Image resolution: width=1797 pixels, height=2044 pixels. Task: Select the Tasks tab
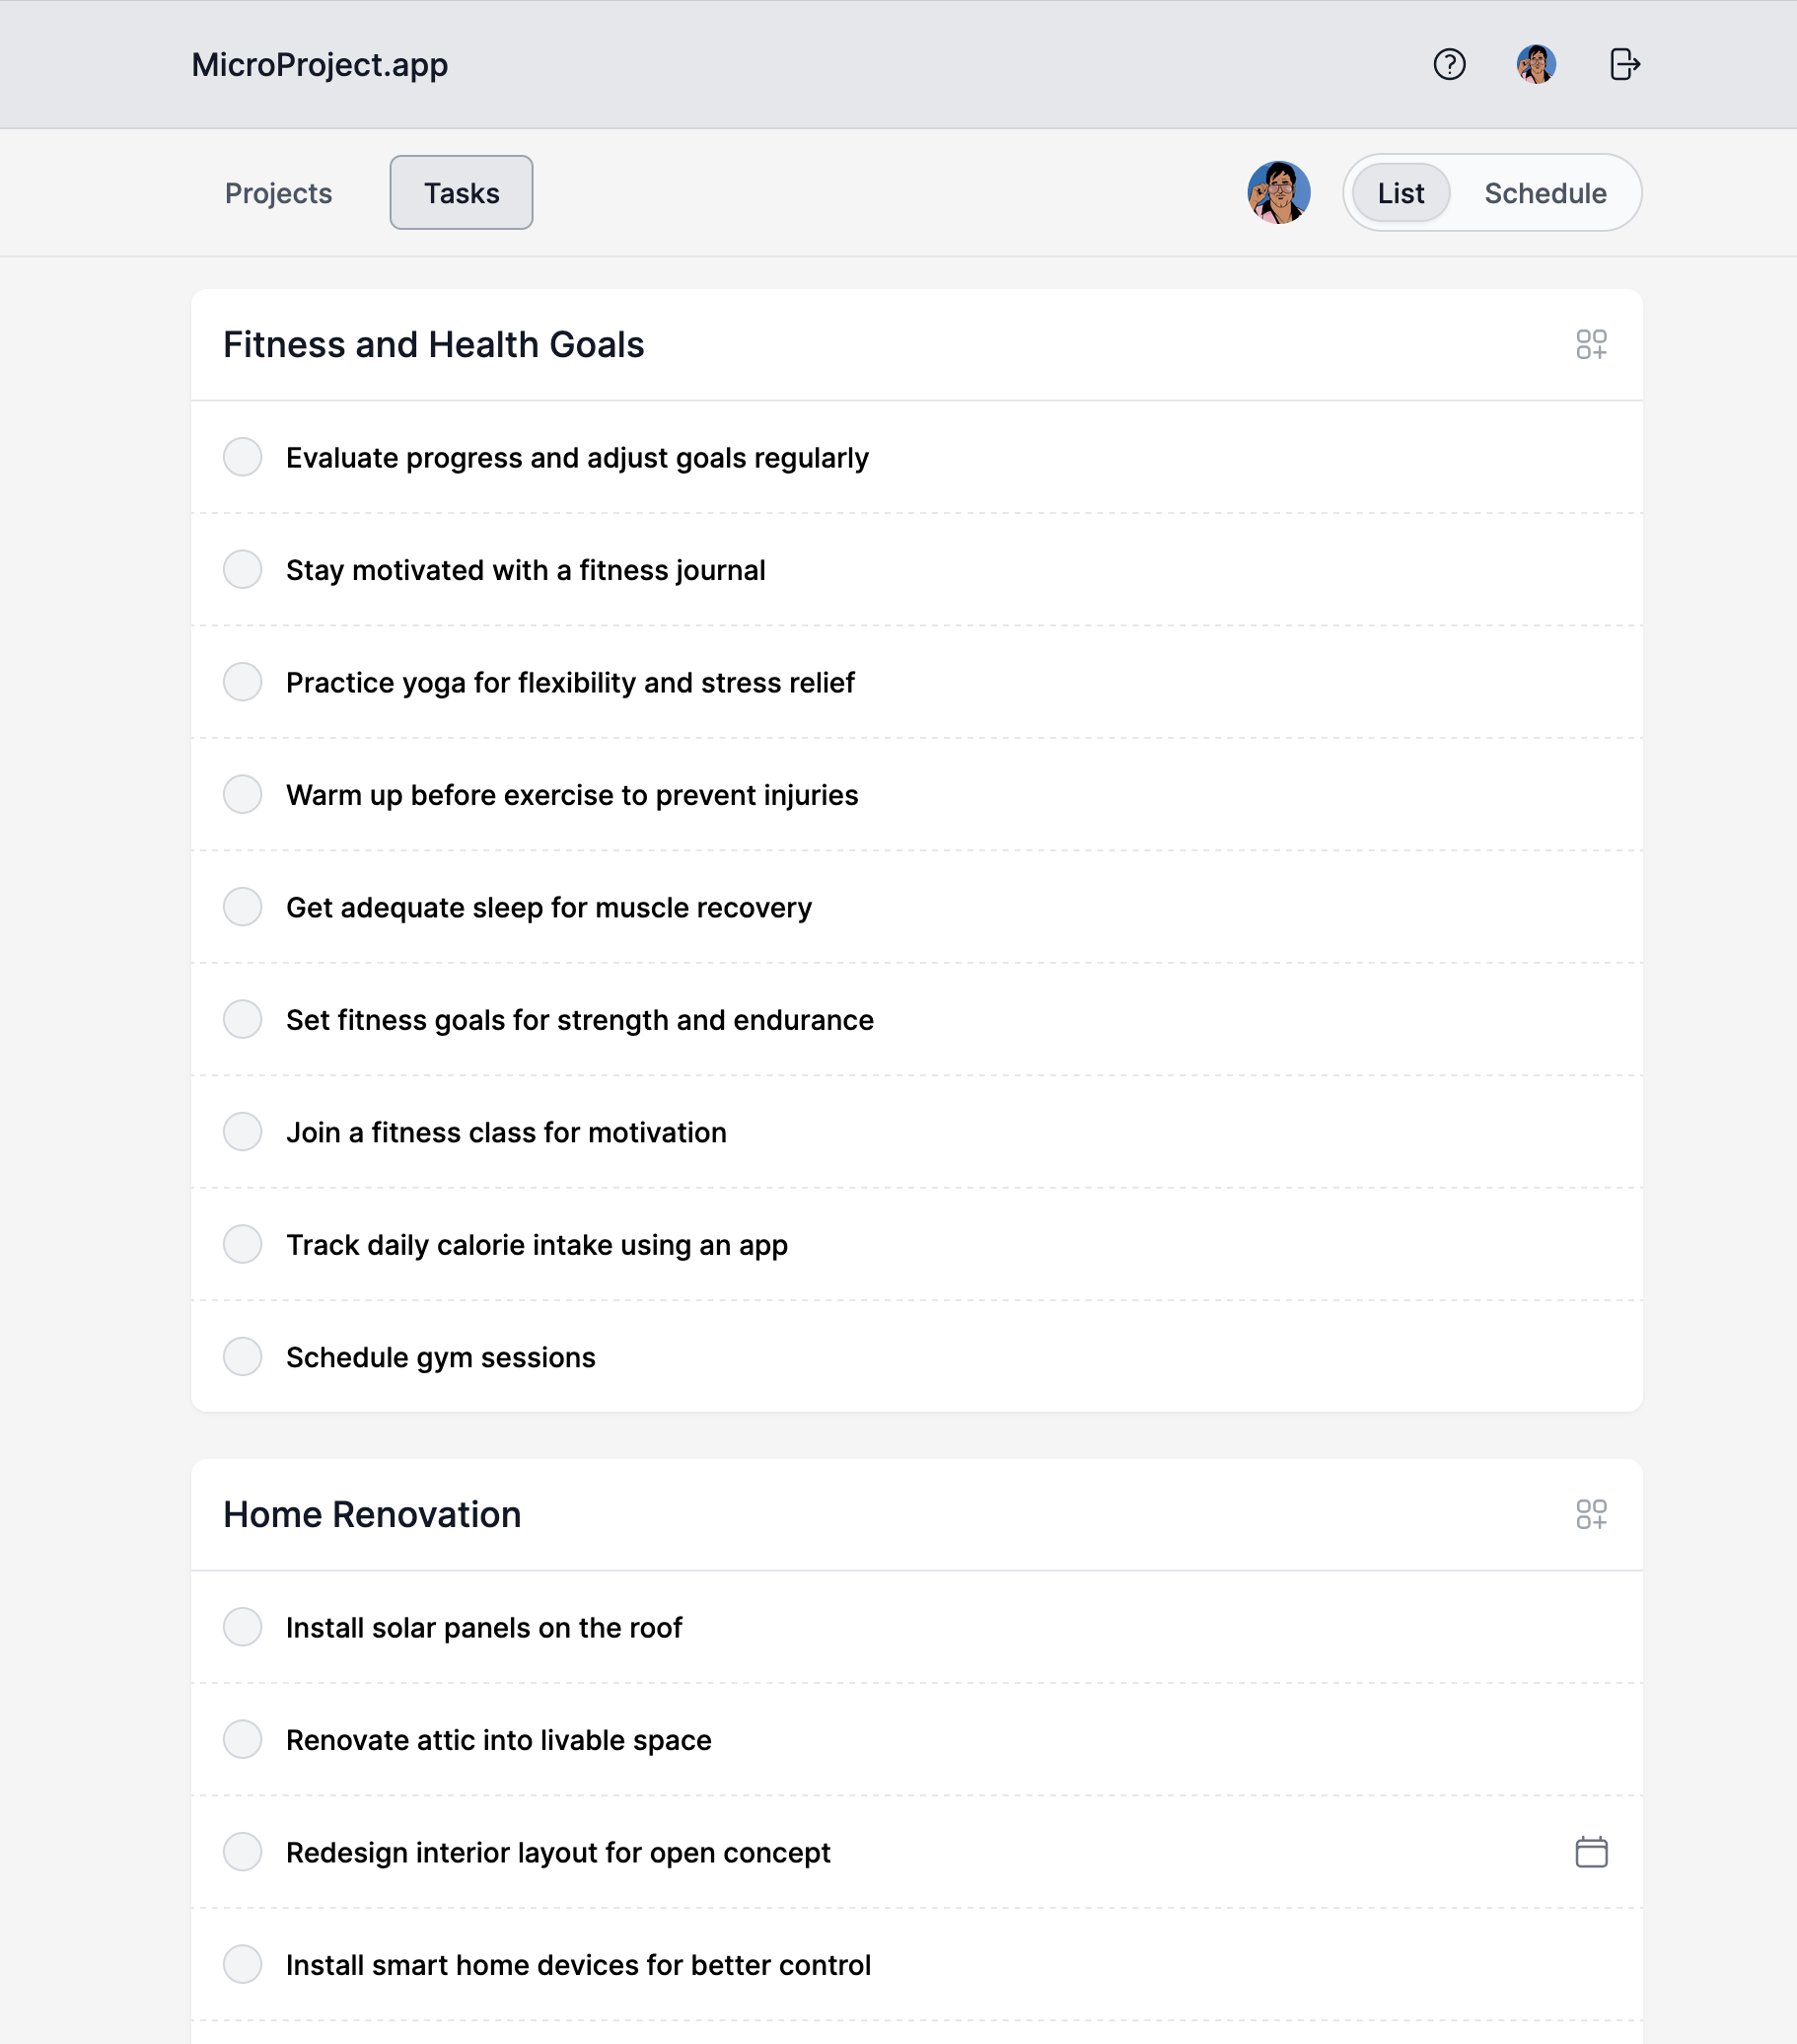pyautogui.click(x=461, y=193)
